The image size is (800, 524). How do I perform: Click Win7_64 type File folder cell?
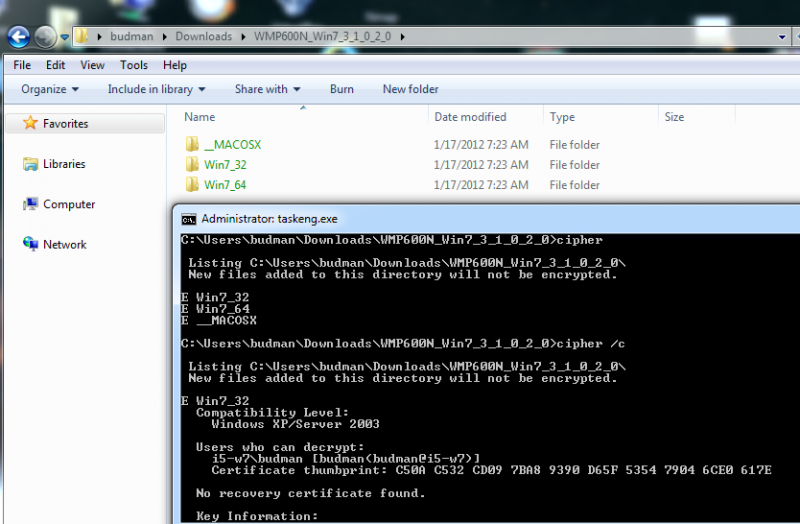[x=574, y=185]
